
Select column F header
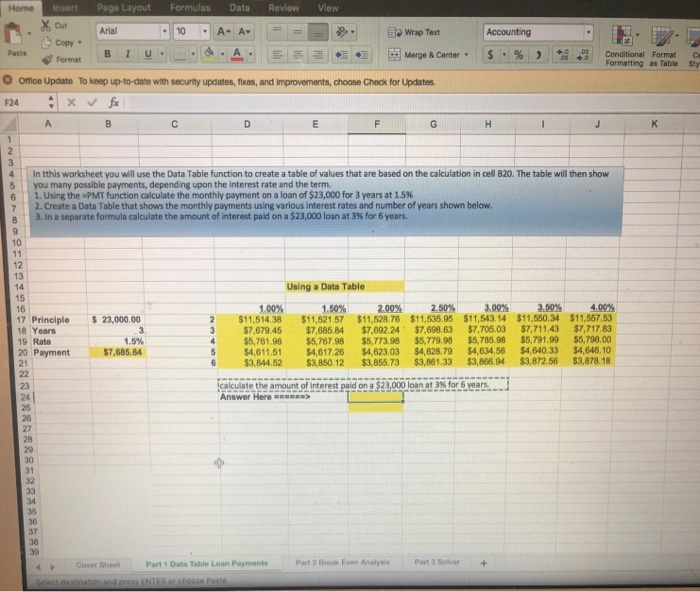click(x=377, y=124)
